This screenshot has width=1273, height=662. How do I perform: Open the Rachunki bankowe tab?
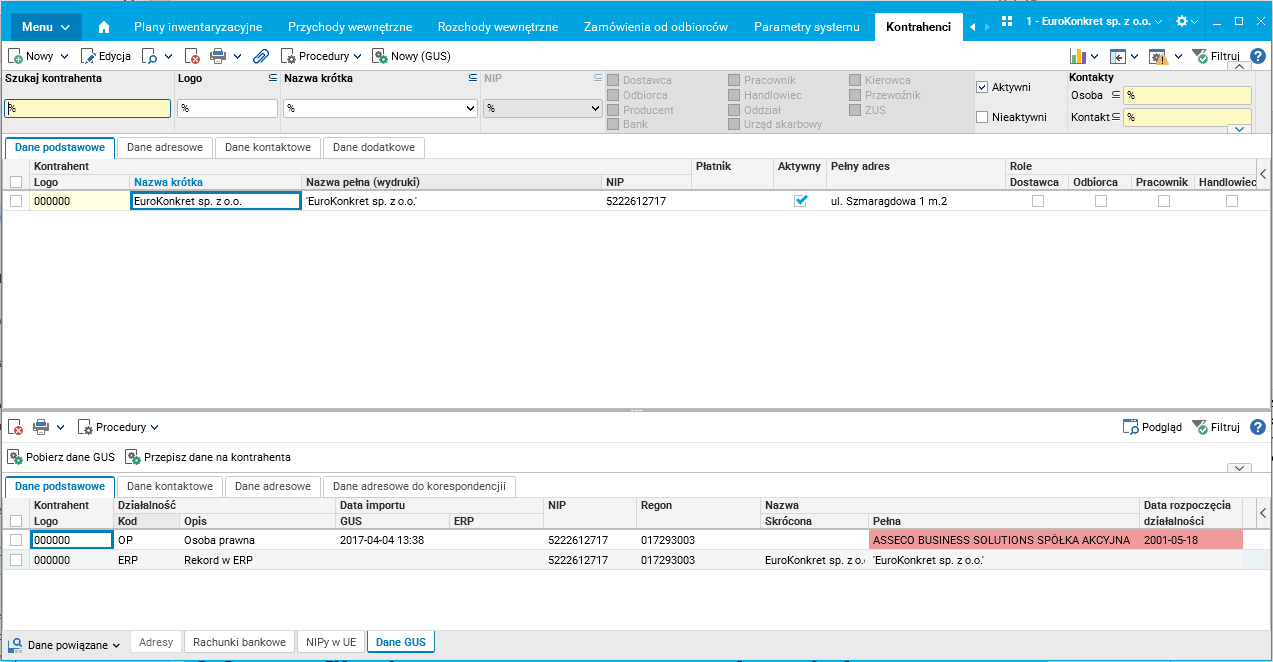(x=239, y=642)
